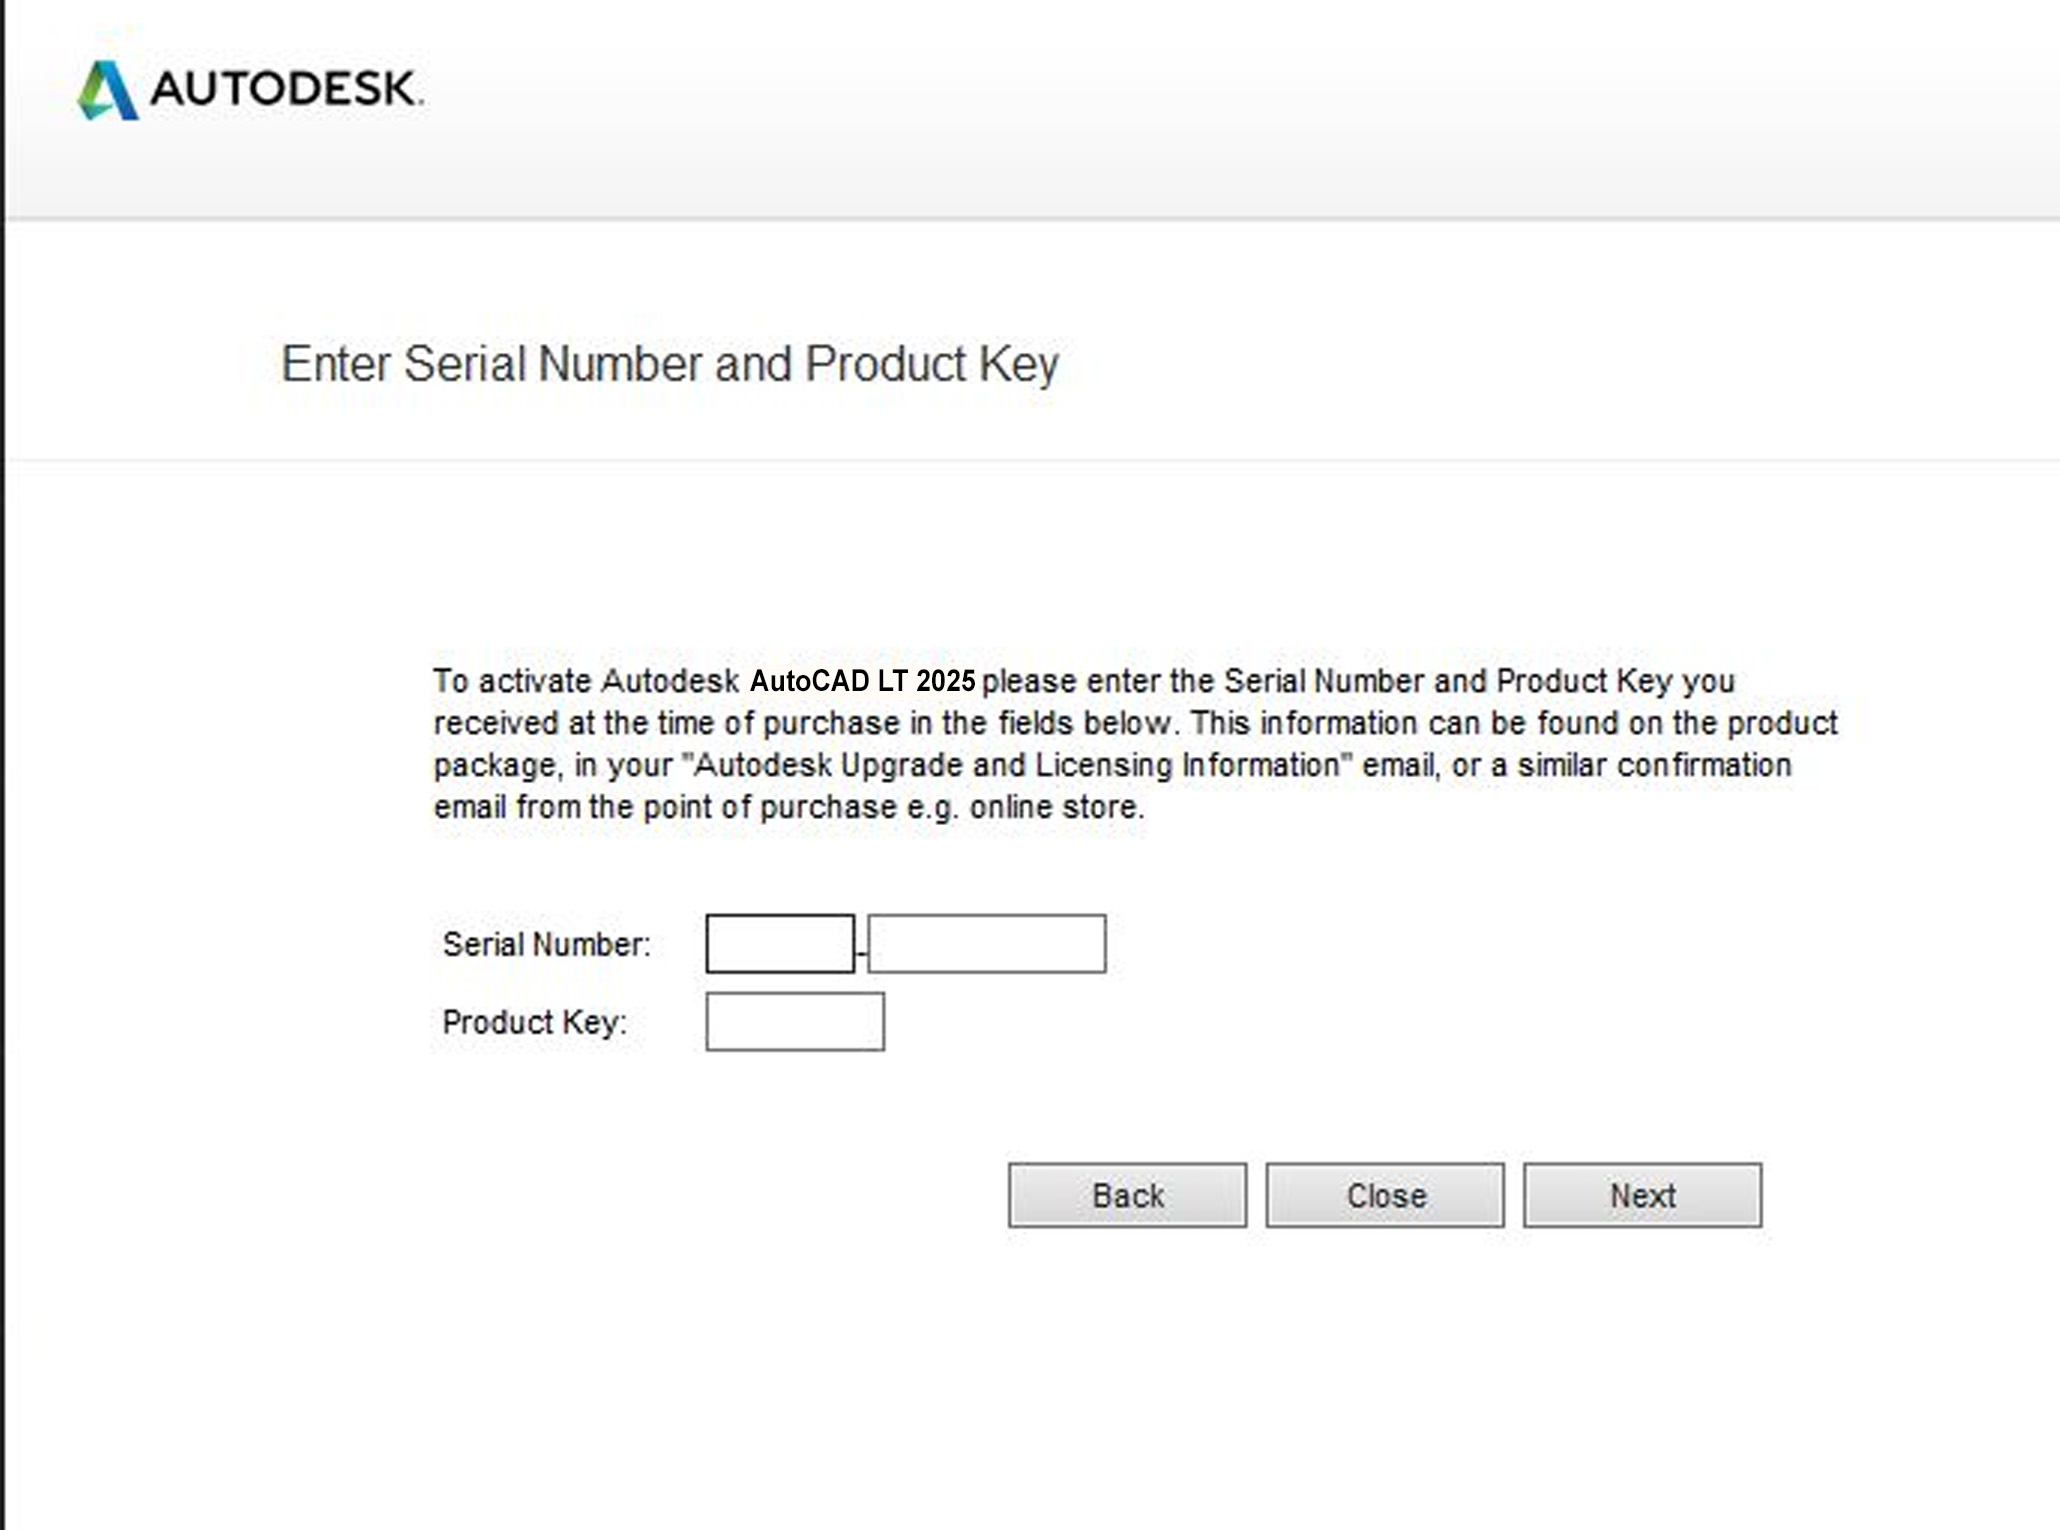Go back with the Back button
This screenshot has width=2060, height=1530.
pos(1127,1195)
